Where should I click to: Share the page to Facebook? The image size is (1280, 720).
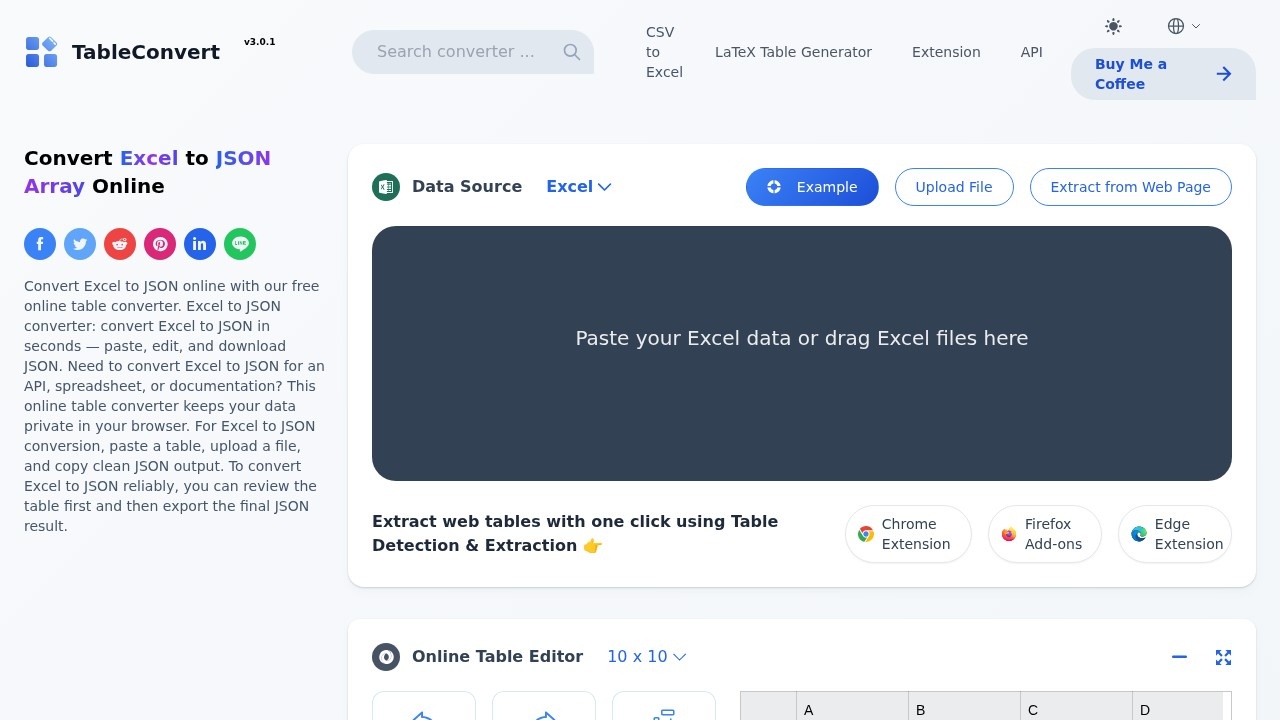pos(40,244)
